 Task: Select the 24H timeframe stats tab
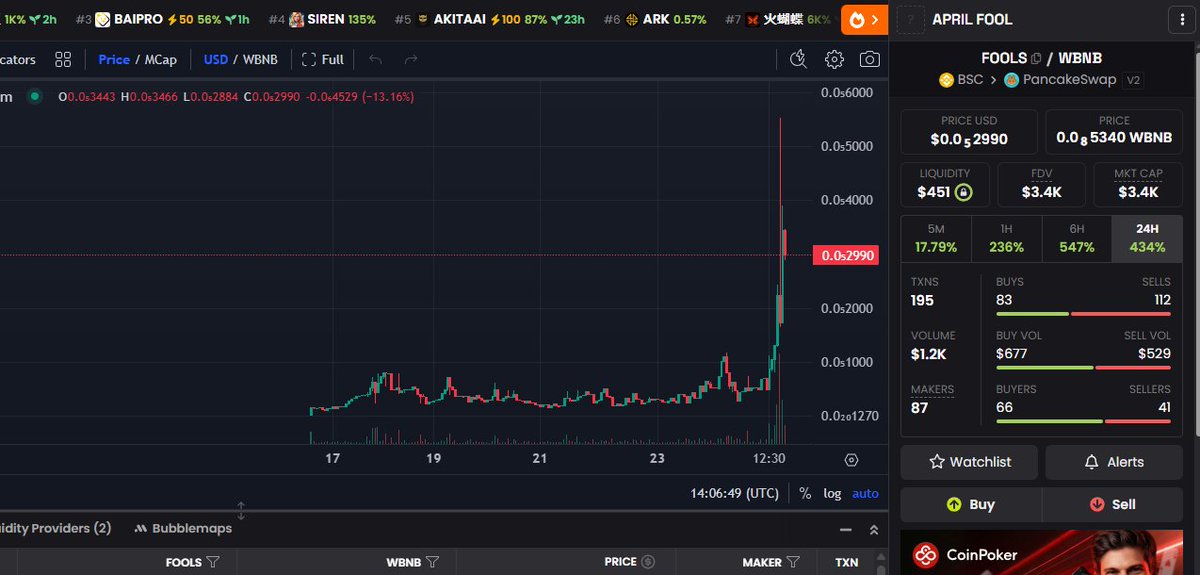[x=1147, y=238]
